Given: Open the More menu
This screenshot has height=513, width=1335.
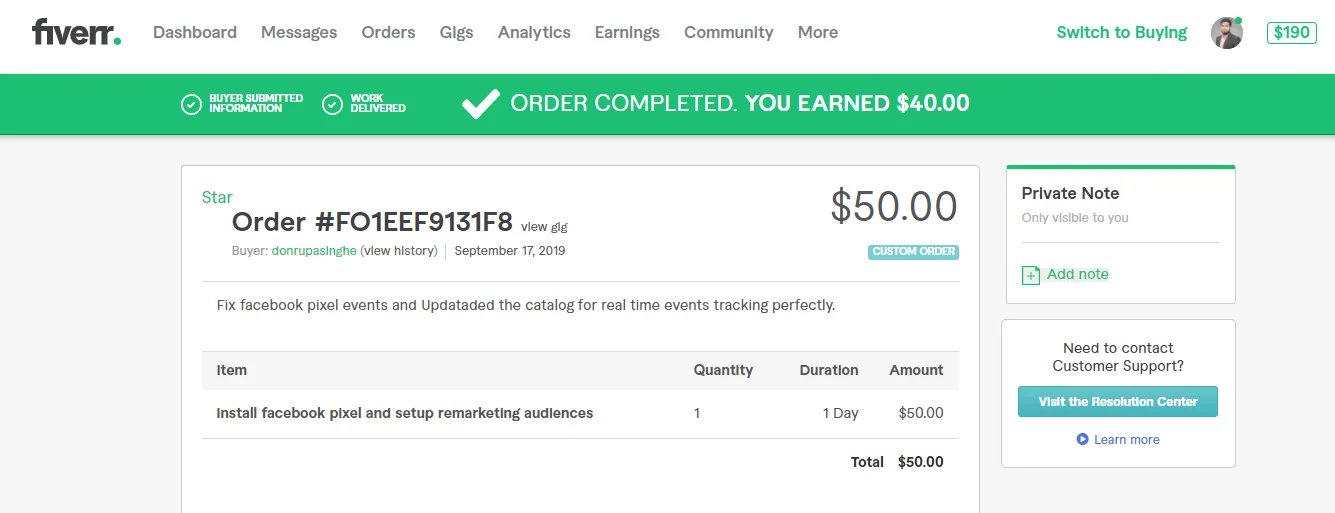Looking at the screenshot, I should click(x=817, y=32).
